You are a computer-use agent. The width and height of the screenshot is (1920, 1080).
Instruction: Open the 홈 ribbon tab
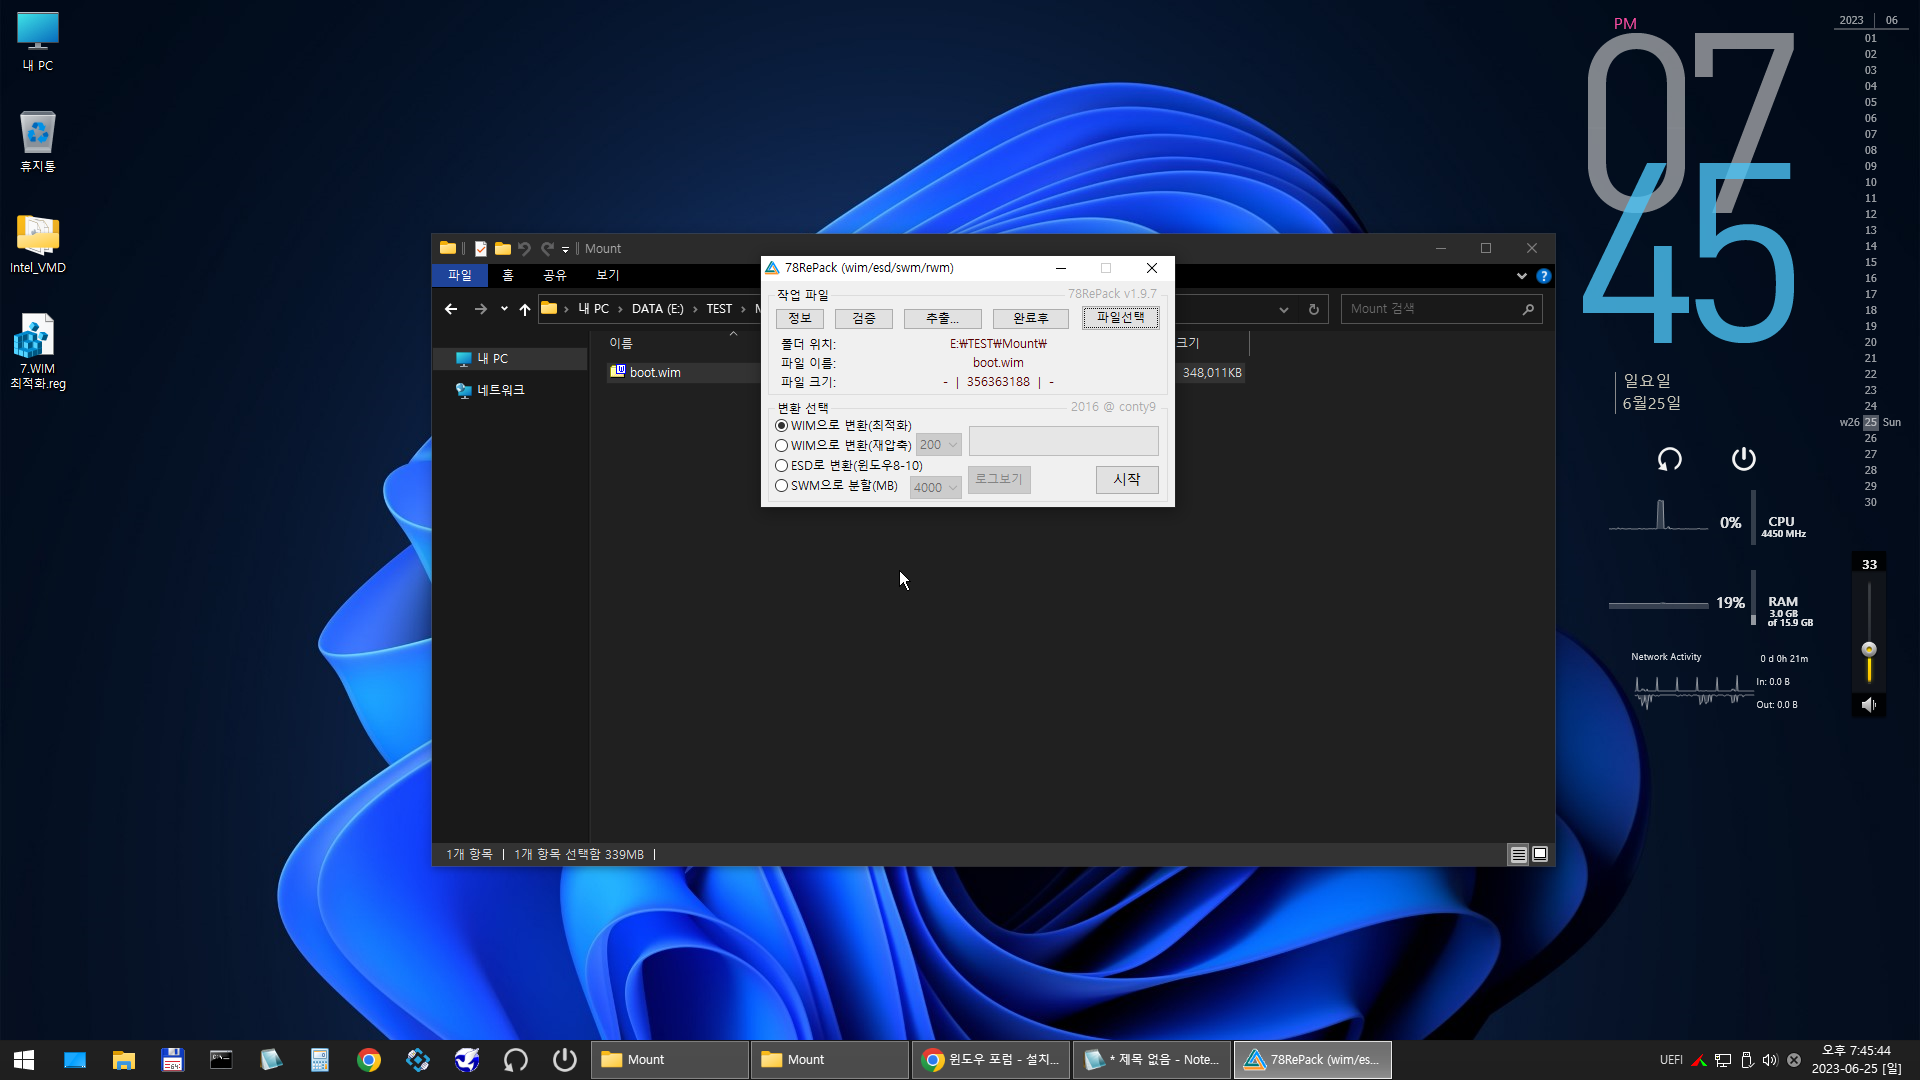click(x=508, y=276)
